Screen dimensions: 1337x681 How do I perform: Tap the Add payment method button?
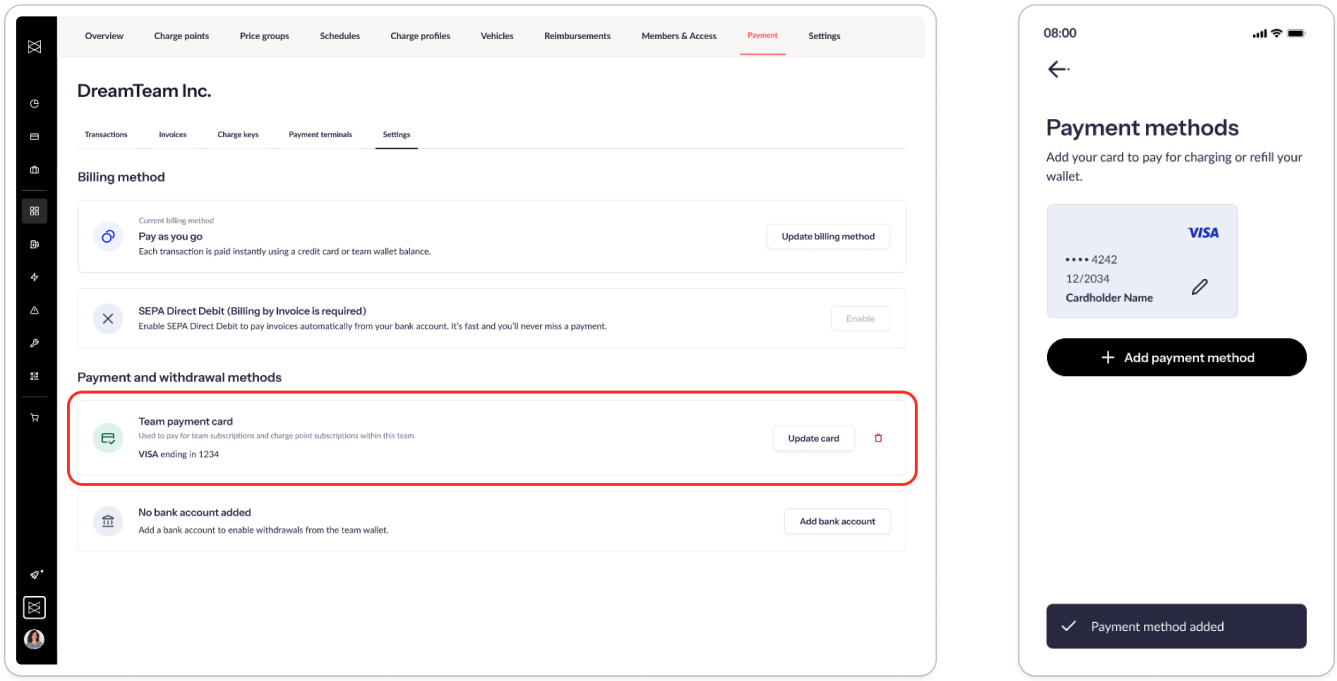(1176, 357)
